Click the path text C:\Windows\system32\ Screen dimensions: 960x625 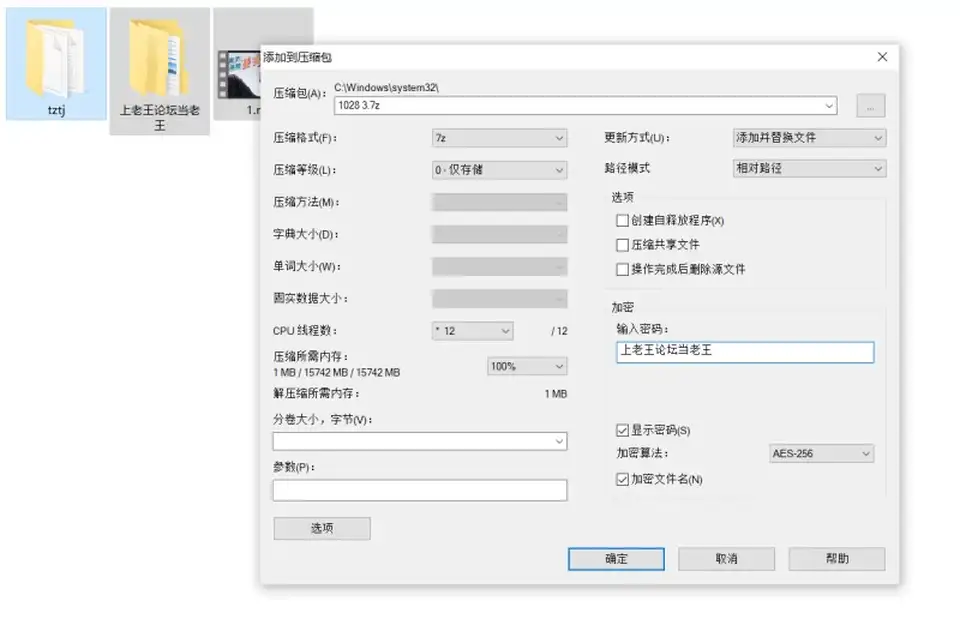coord(386,88)
